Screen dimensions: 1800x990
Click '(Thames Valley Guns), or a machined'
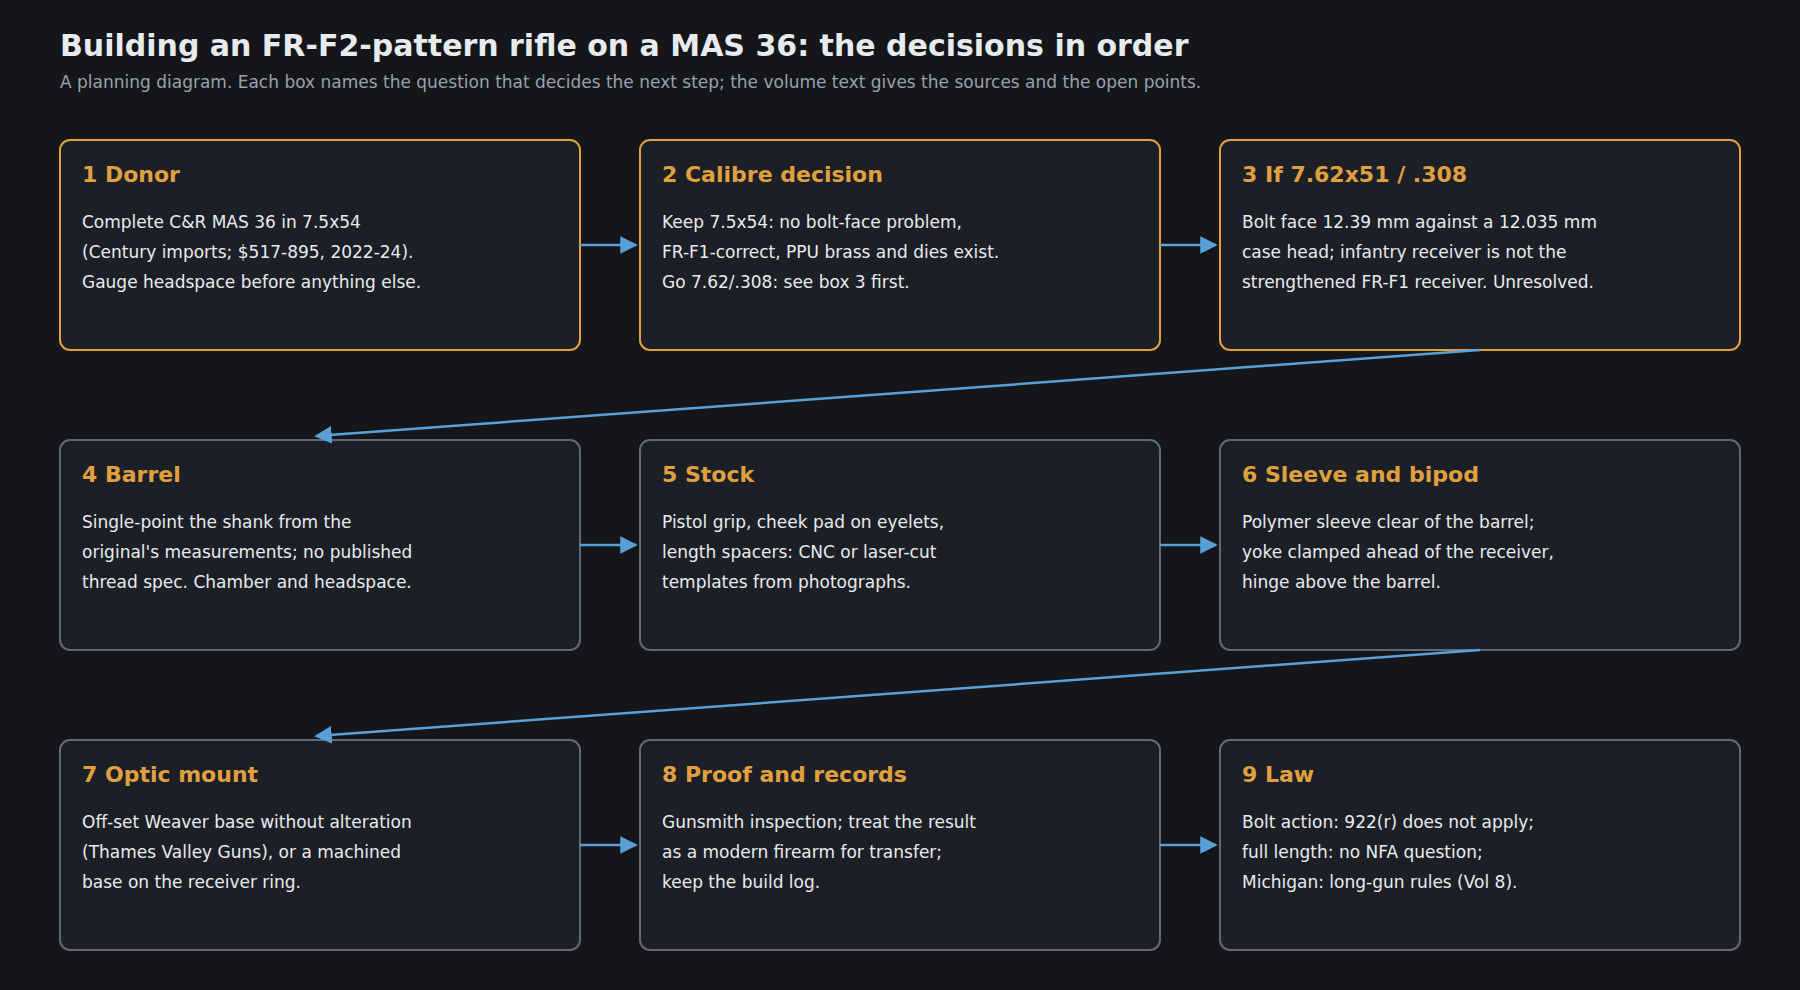point(241,852)
